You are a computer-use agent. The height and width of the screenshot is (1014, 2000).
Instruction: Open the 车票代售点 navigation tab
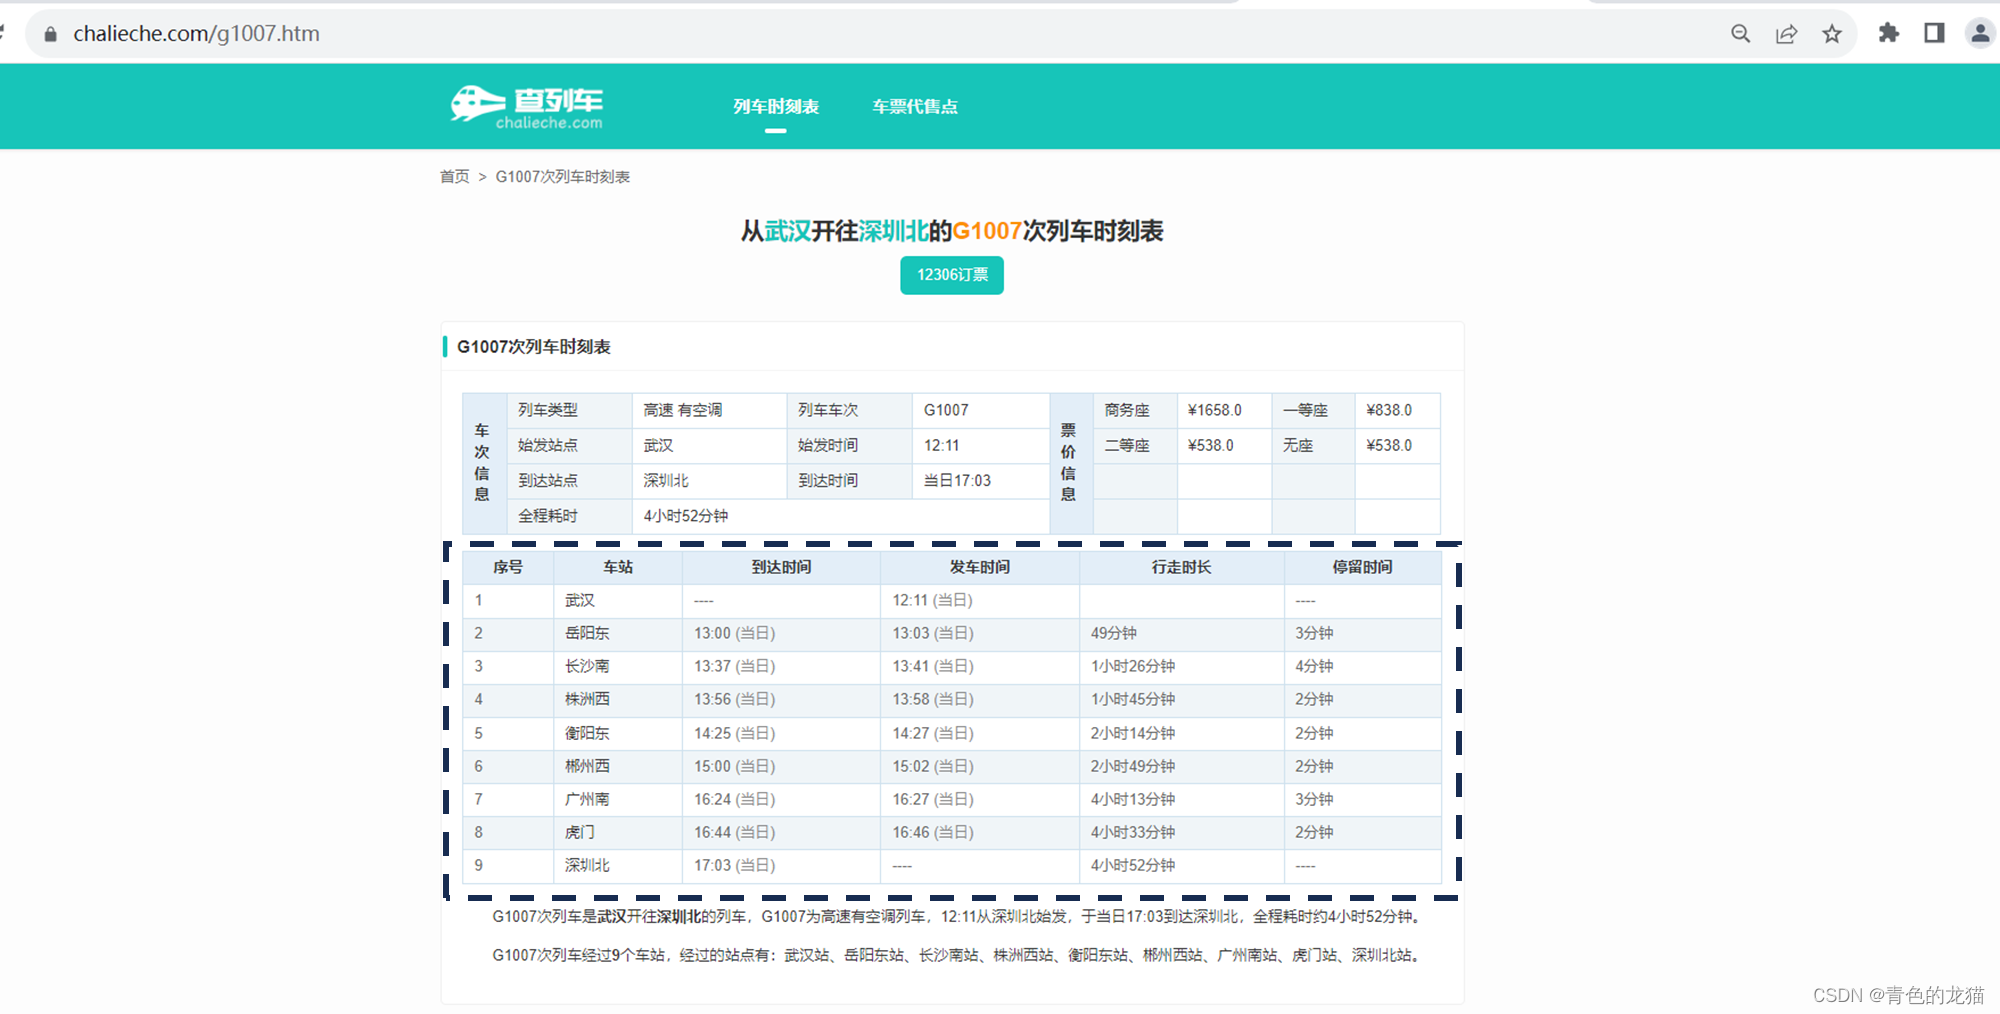(915, 107)
